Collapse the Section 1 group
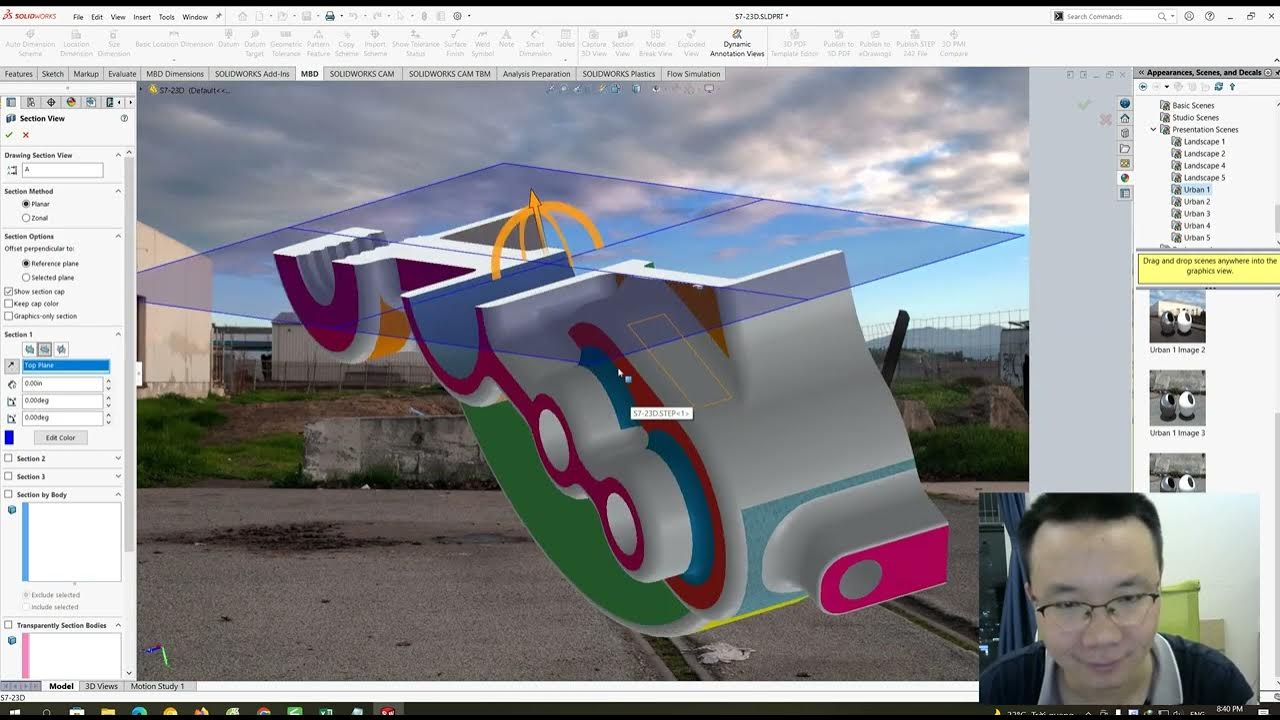Screen dimensions: 1280x720 (x=118, y=334)
